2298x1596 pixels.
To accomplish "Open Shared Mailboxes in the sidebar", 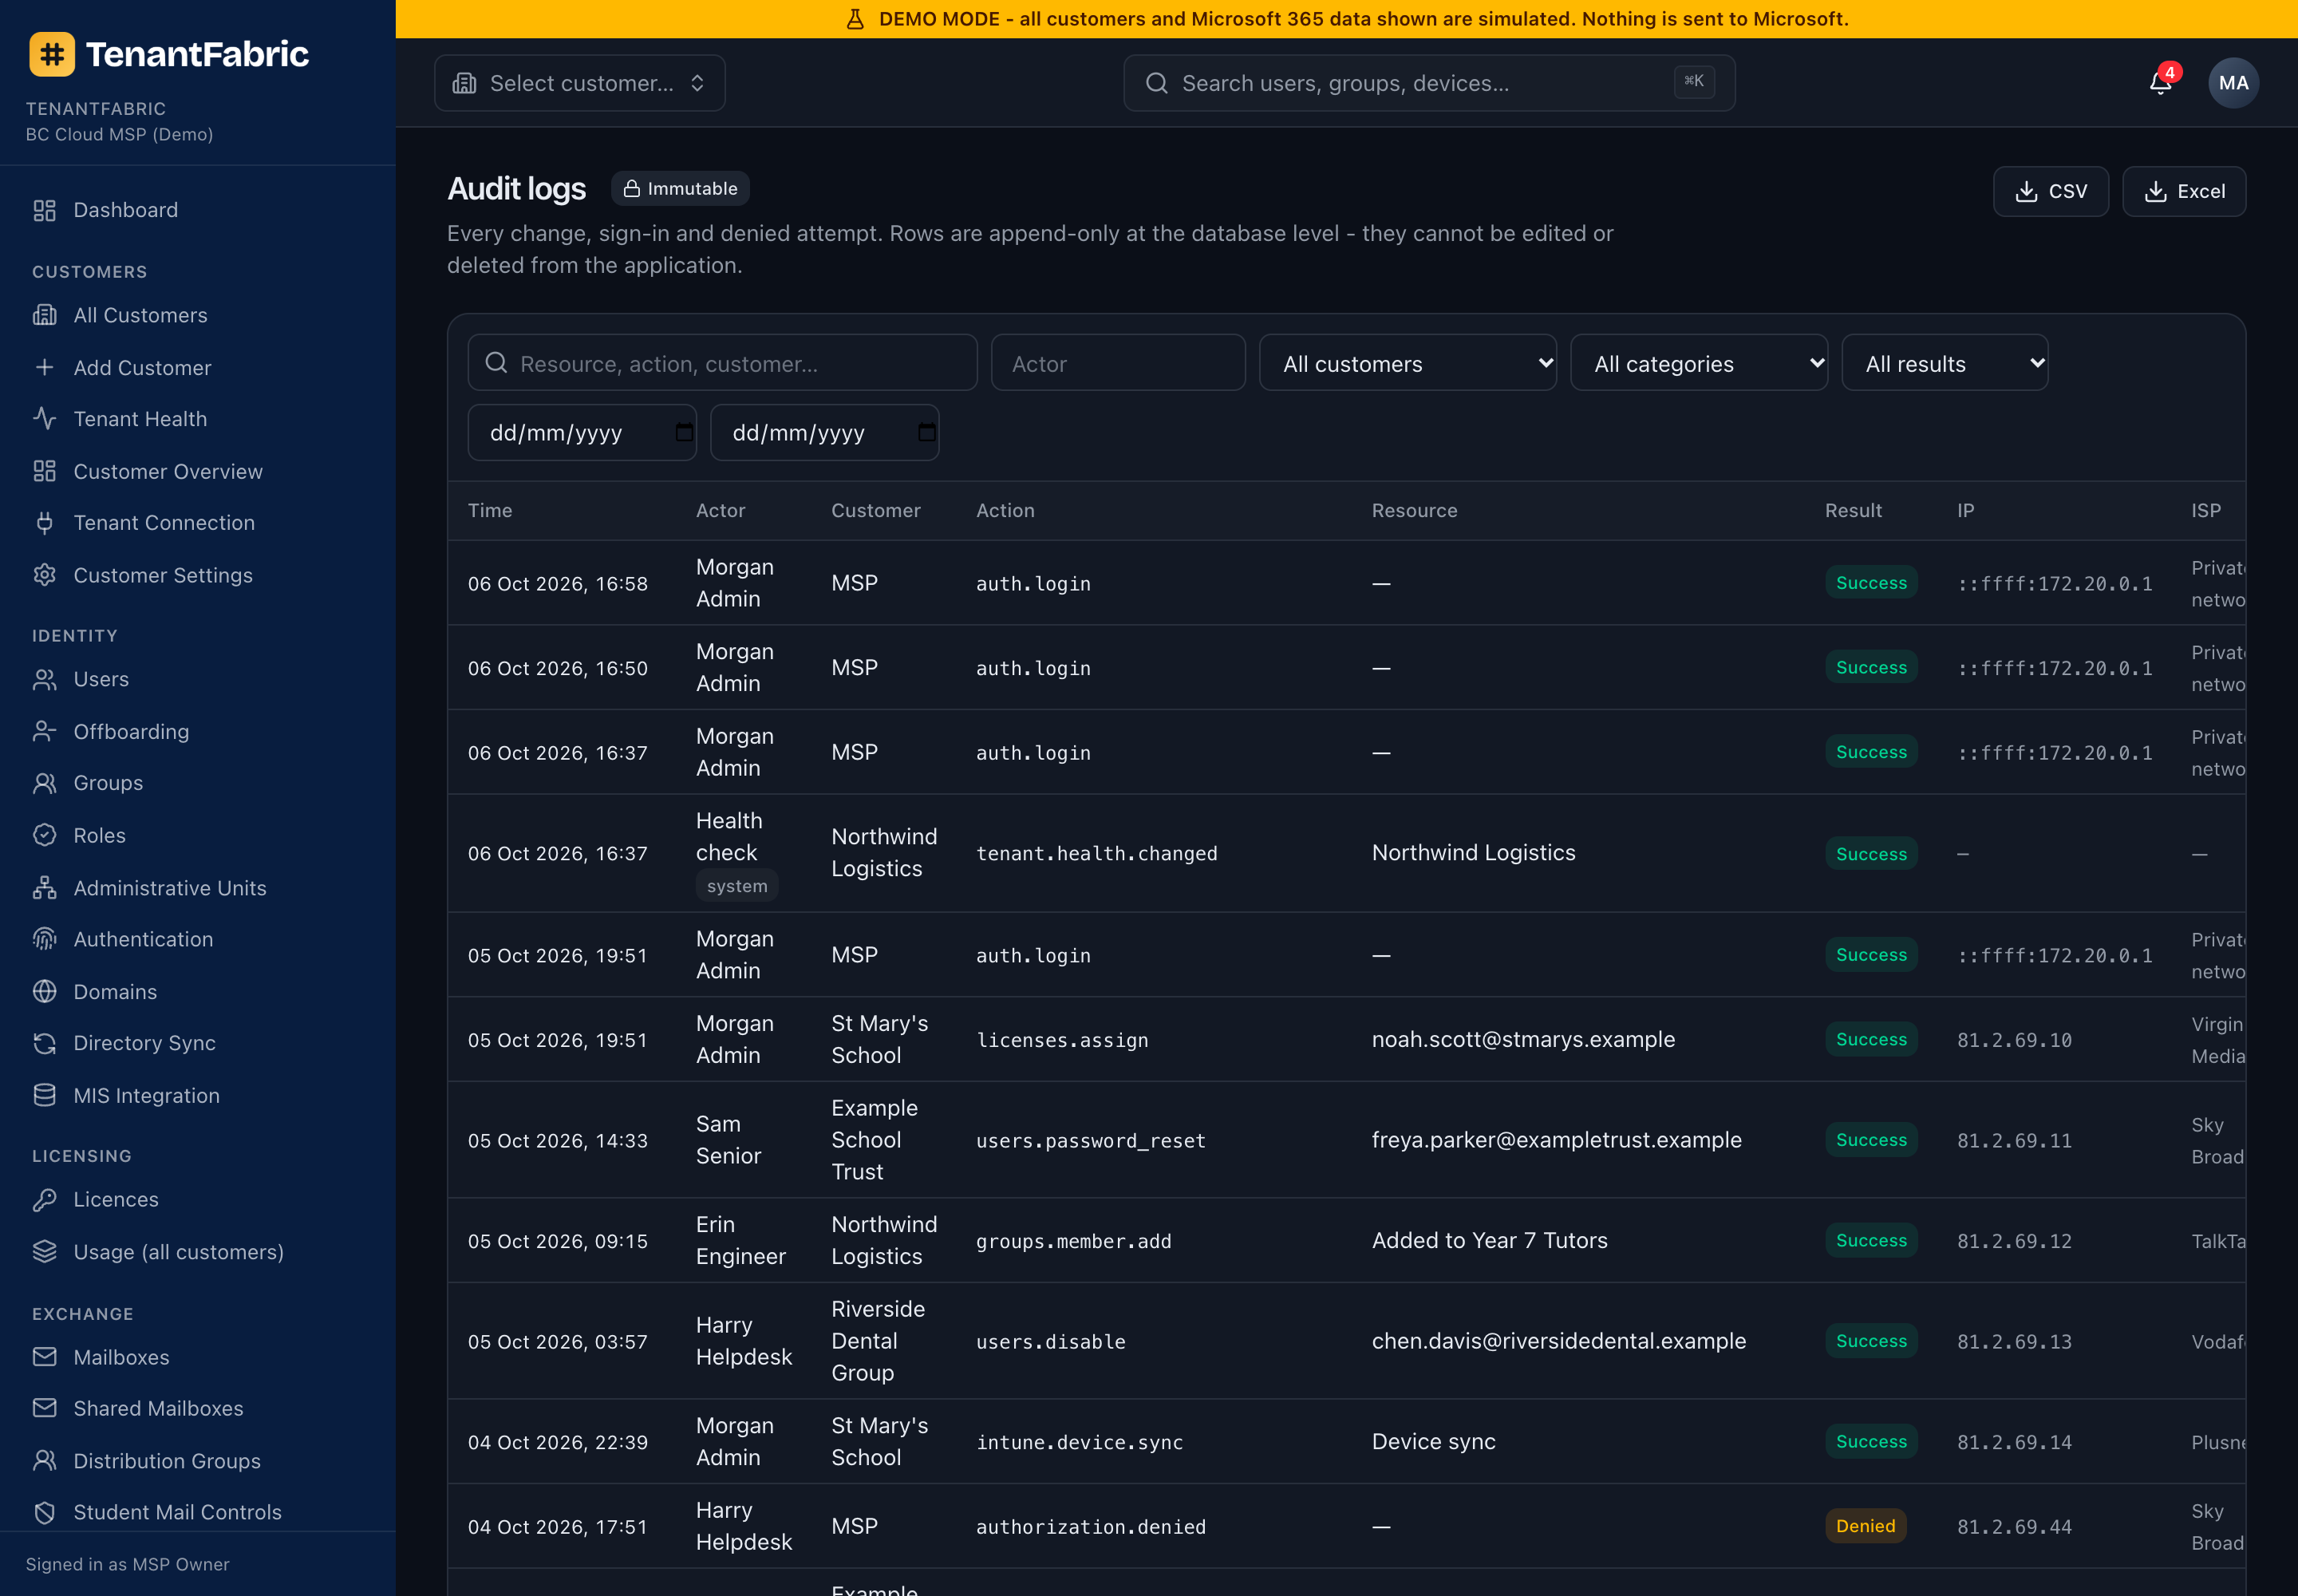I will tap(158, 1408).
